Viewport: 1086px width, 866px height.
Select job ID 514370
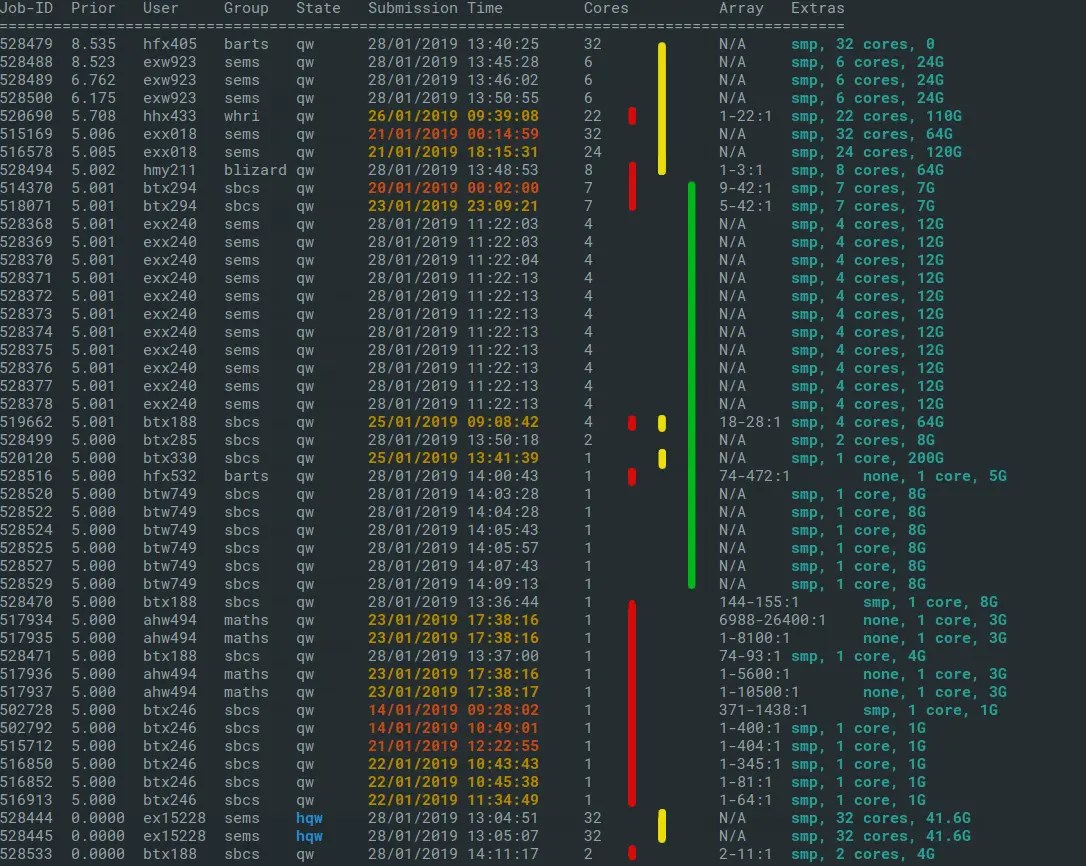click(x=26, y=188)
